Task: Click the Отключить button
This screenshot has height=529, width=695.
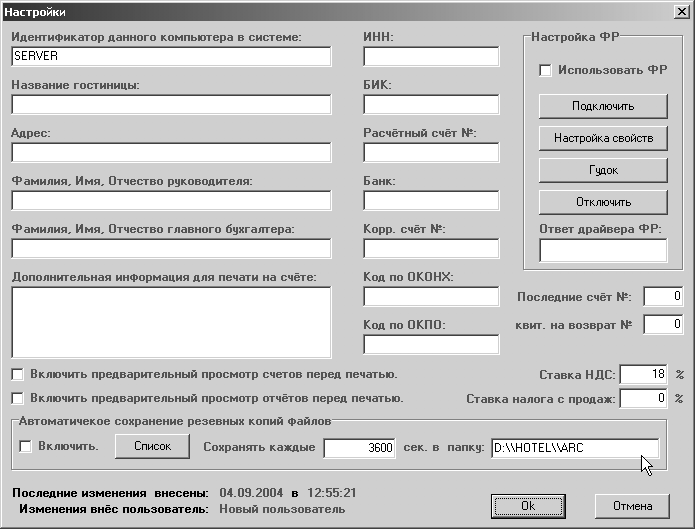Action: click(x=603, y=202)
